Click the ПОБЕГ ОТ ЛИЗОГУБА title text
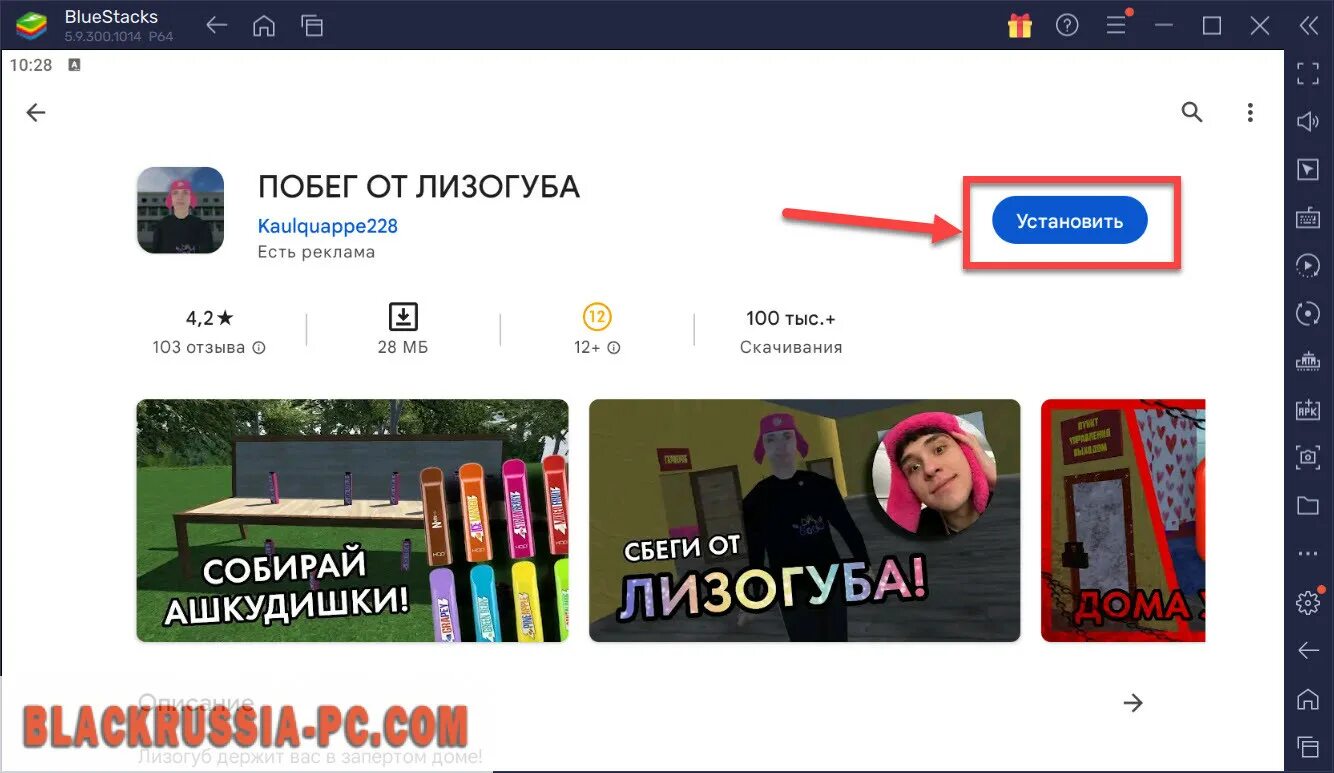This screenshot has width=1334, height=773. (x=419, y=187)
